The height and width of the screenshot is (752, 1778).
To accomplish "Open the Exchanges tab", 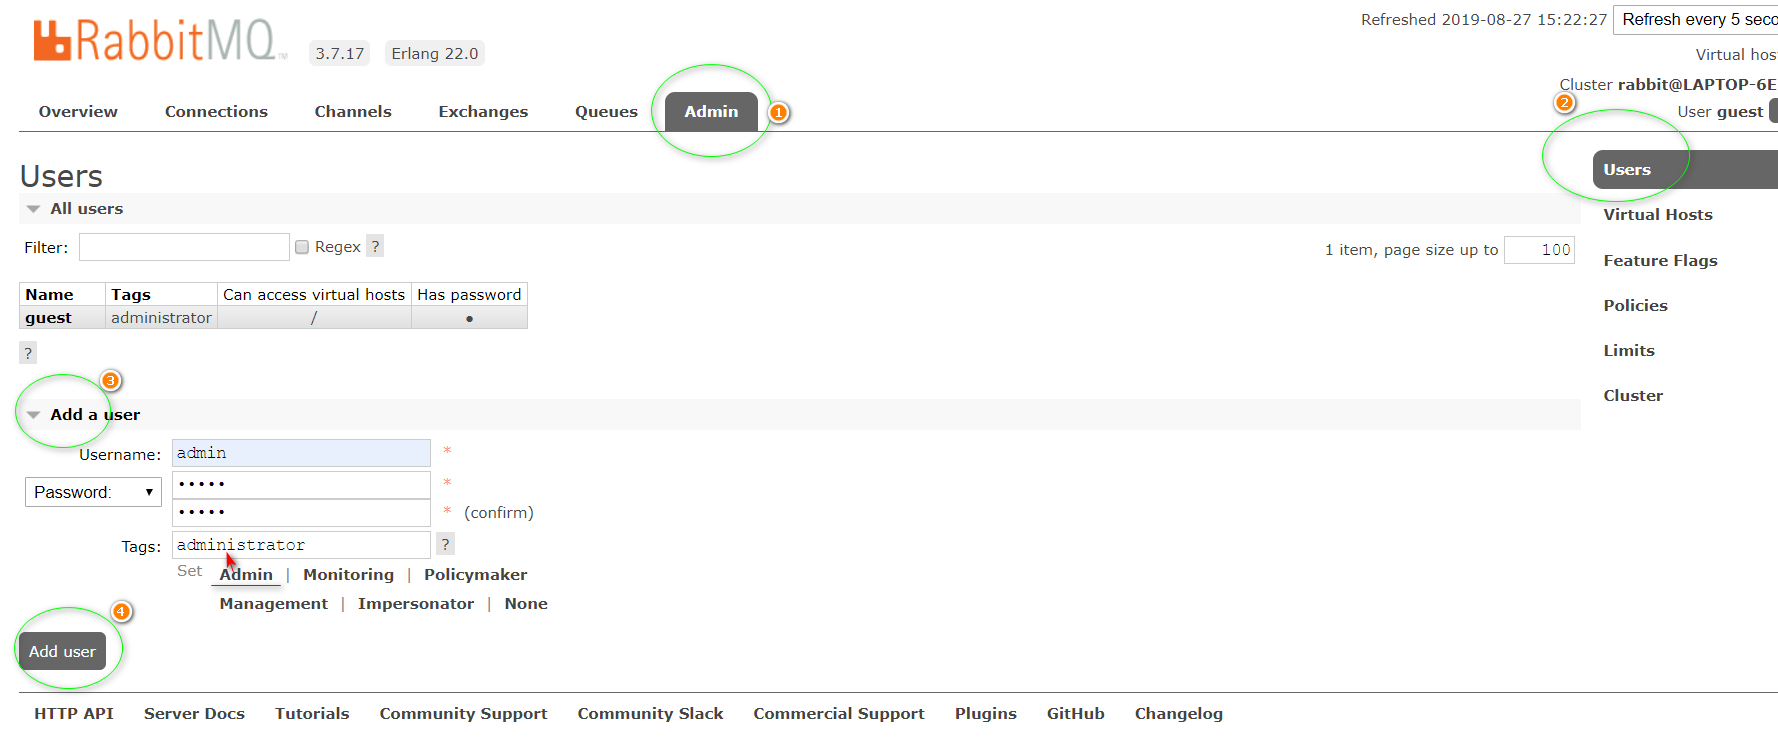I will point(483,112).
